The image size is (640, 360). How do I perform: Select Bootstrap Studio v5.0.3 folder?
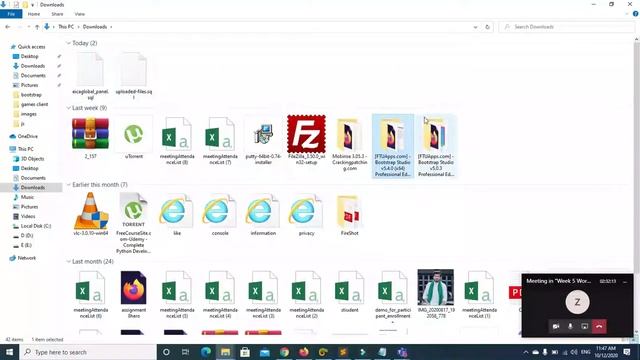[436, 146]
